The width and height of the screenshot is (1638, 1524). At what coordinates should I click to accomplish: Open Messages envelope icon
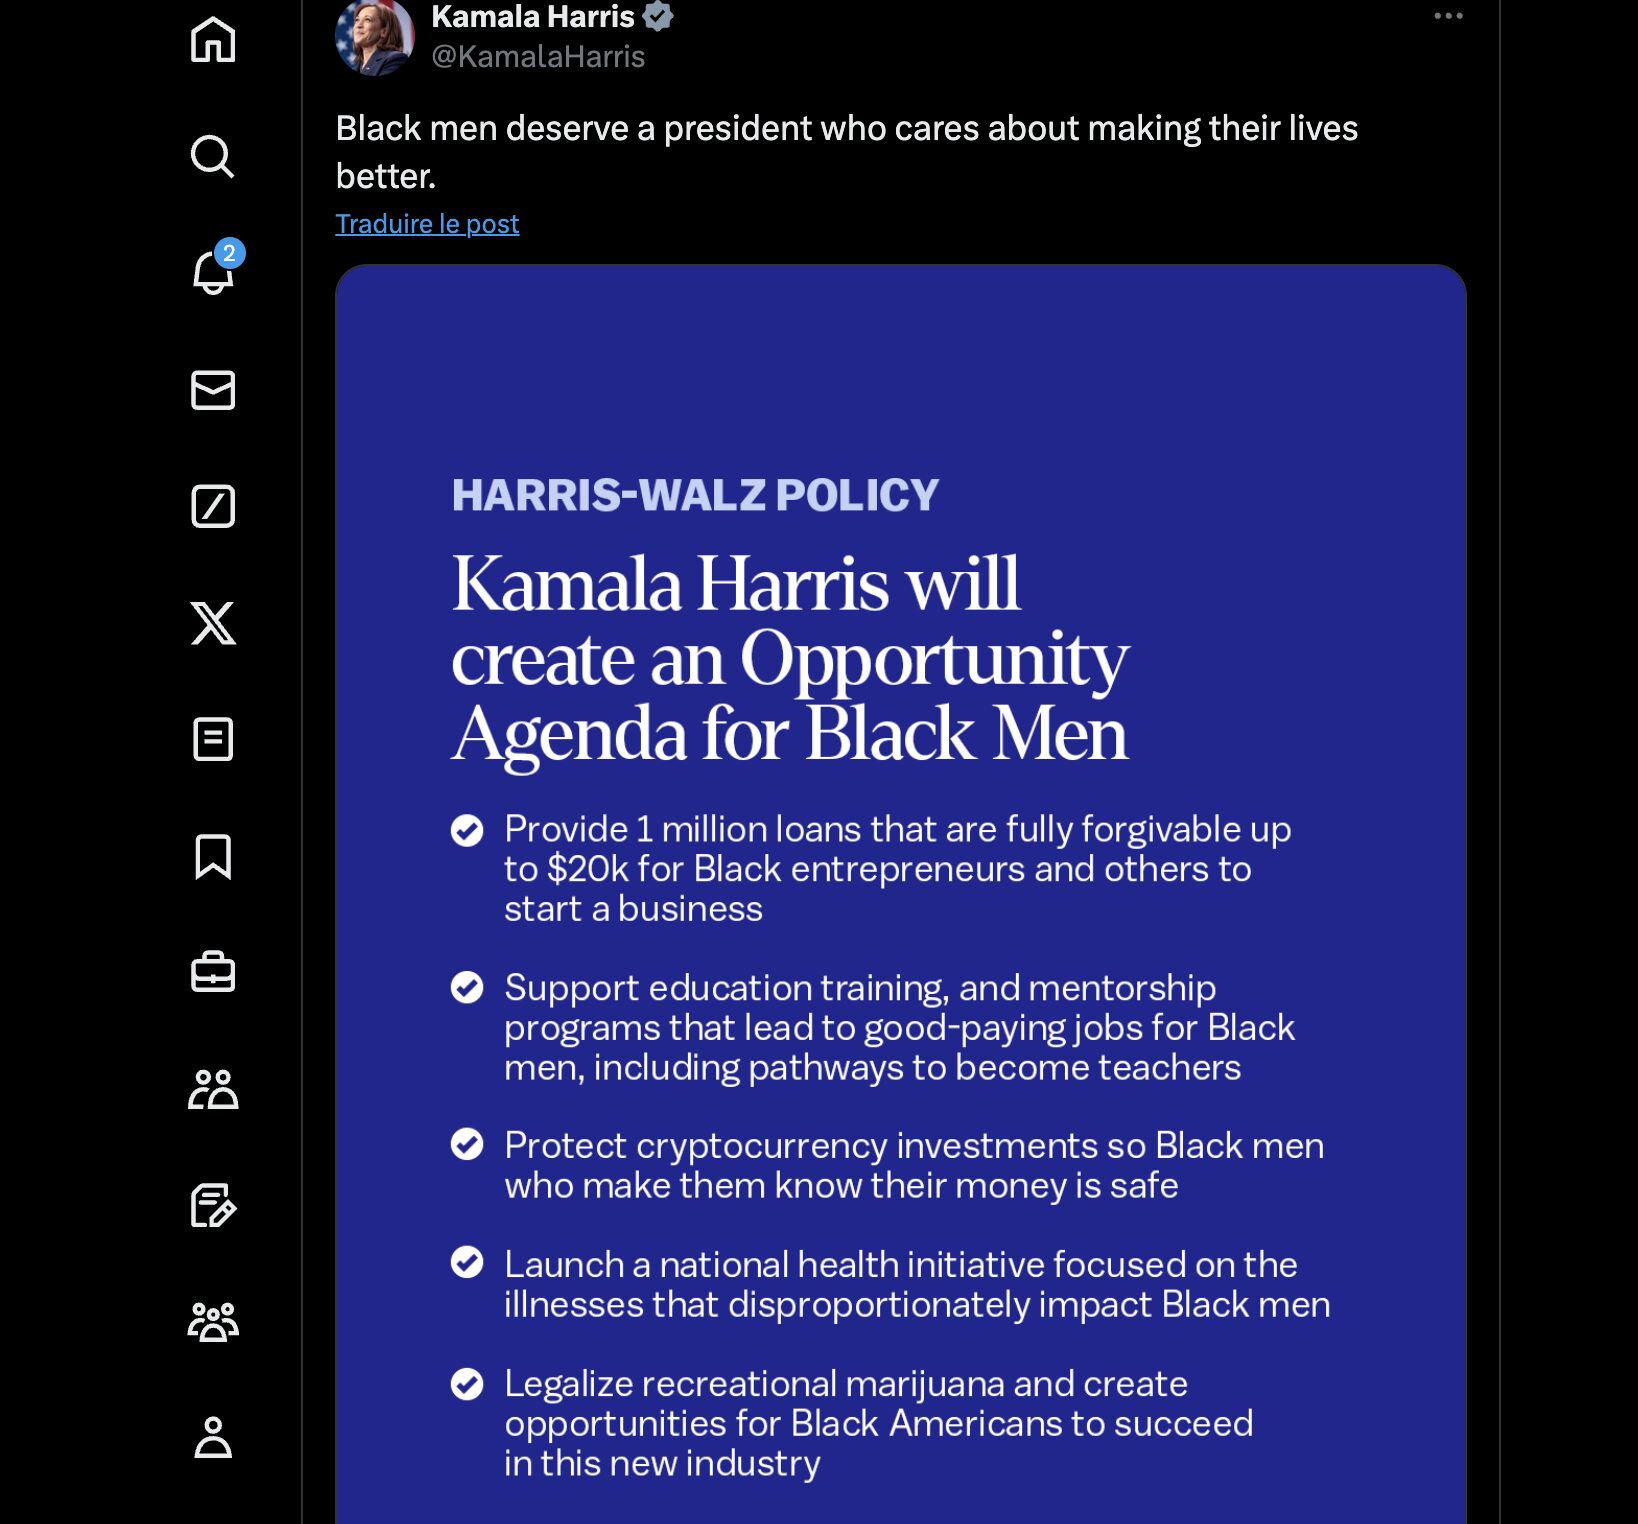pyautogui.click(x=213, y=390)
